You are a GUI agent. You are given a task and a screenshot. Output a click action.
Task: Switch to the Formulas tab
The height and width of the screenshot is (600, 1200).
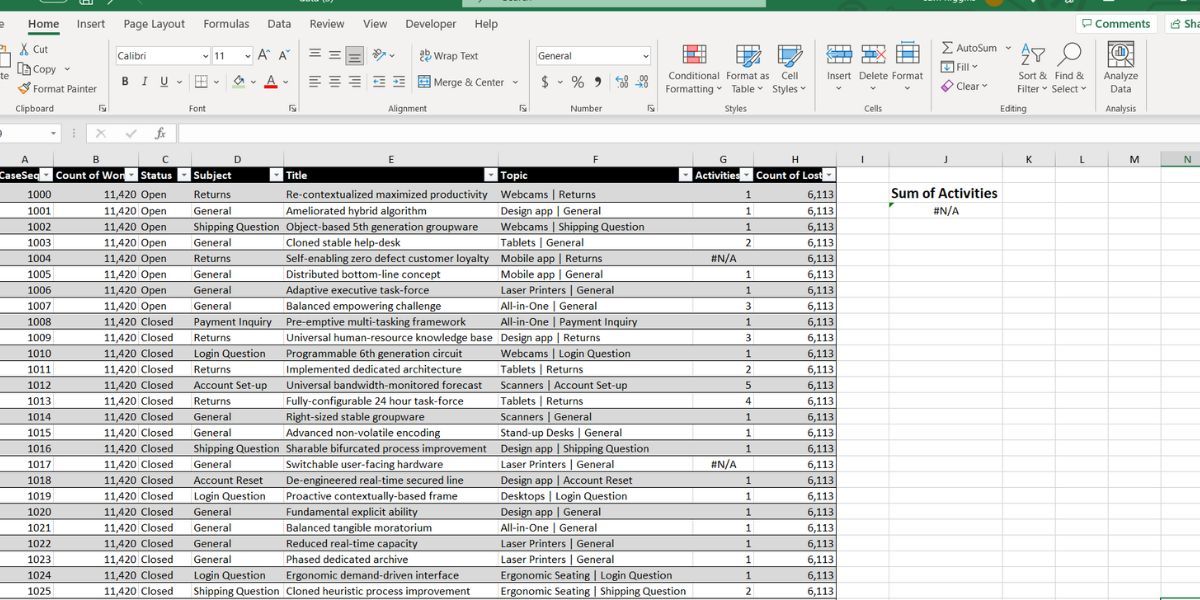[x=226, y=24]
